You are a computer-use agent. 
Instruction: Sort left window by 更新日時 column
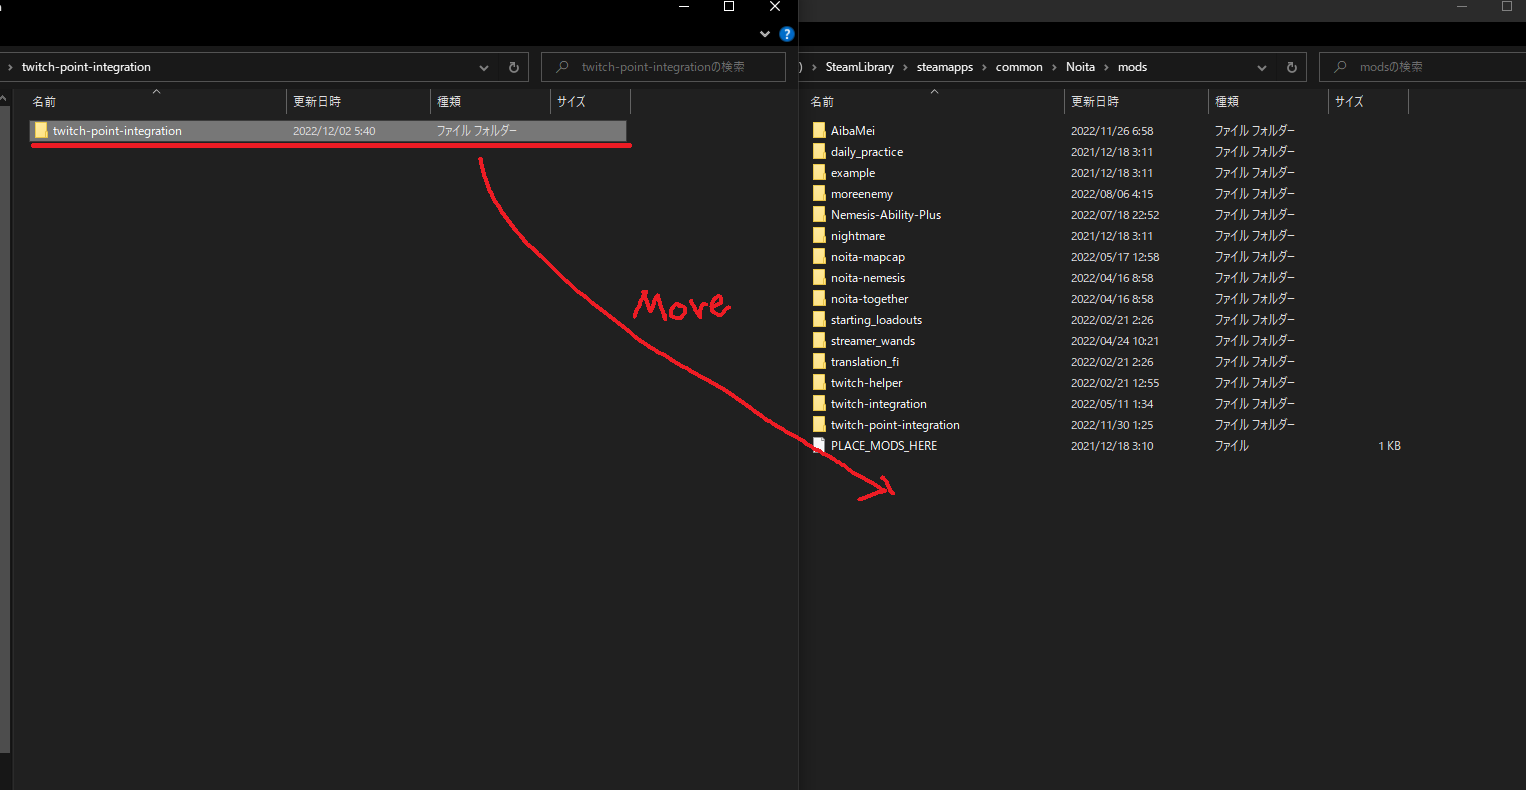[x=358, y=101]
